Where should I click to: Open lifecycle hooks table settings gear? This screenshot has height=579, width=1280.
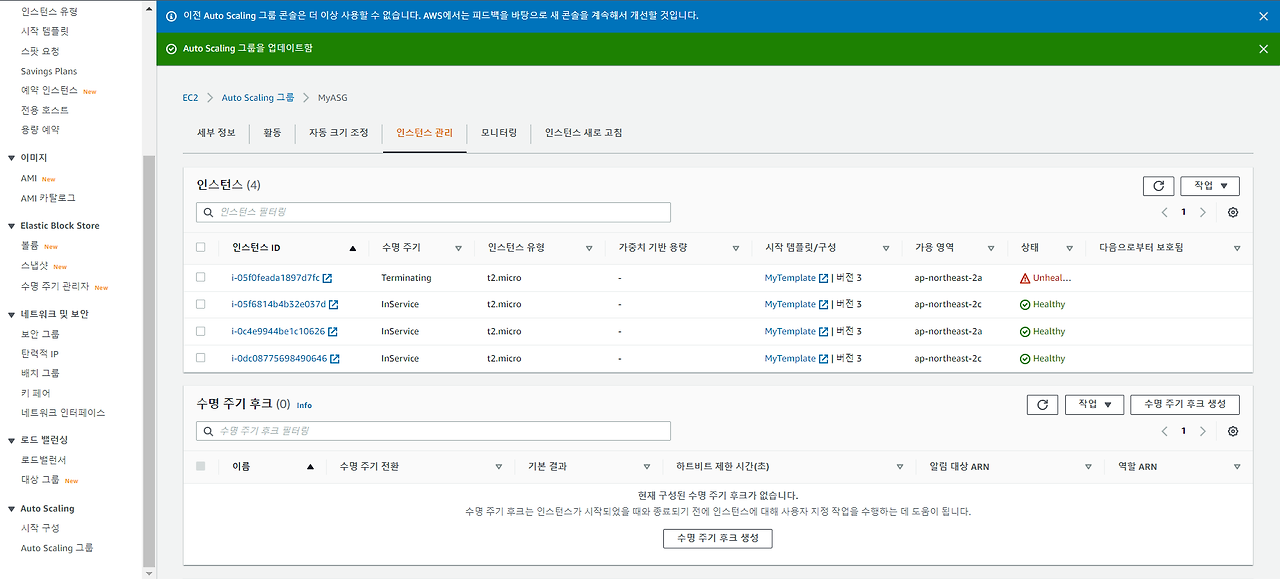point(1233,431)
